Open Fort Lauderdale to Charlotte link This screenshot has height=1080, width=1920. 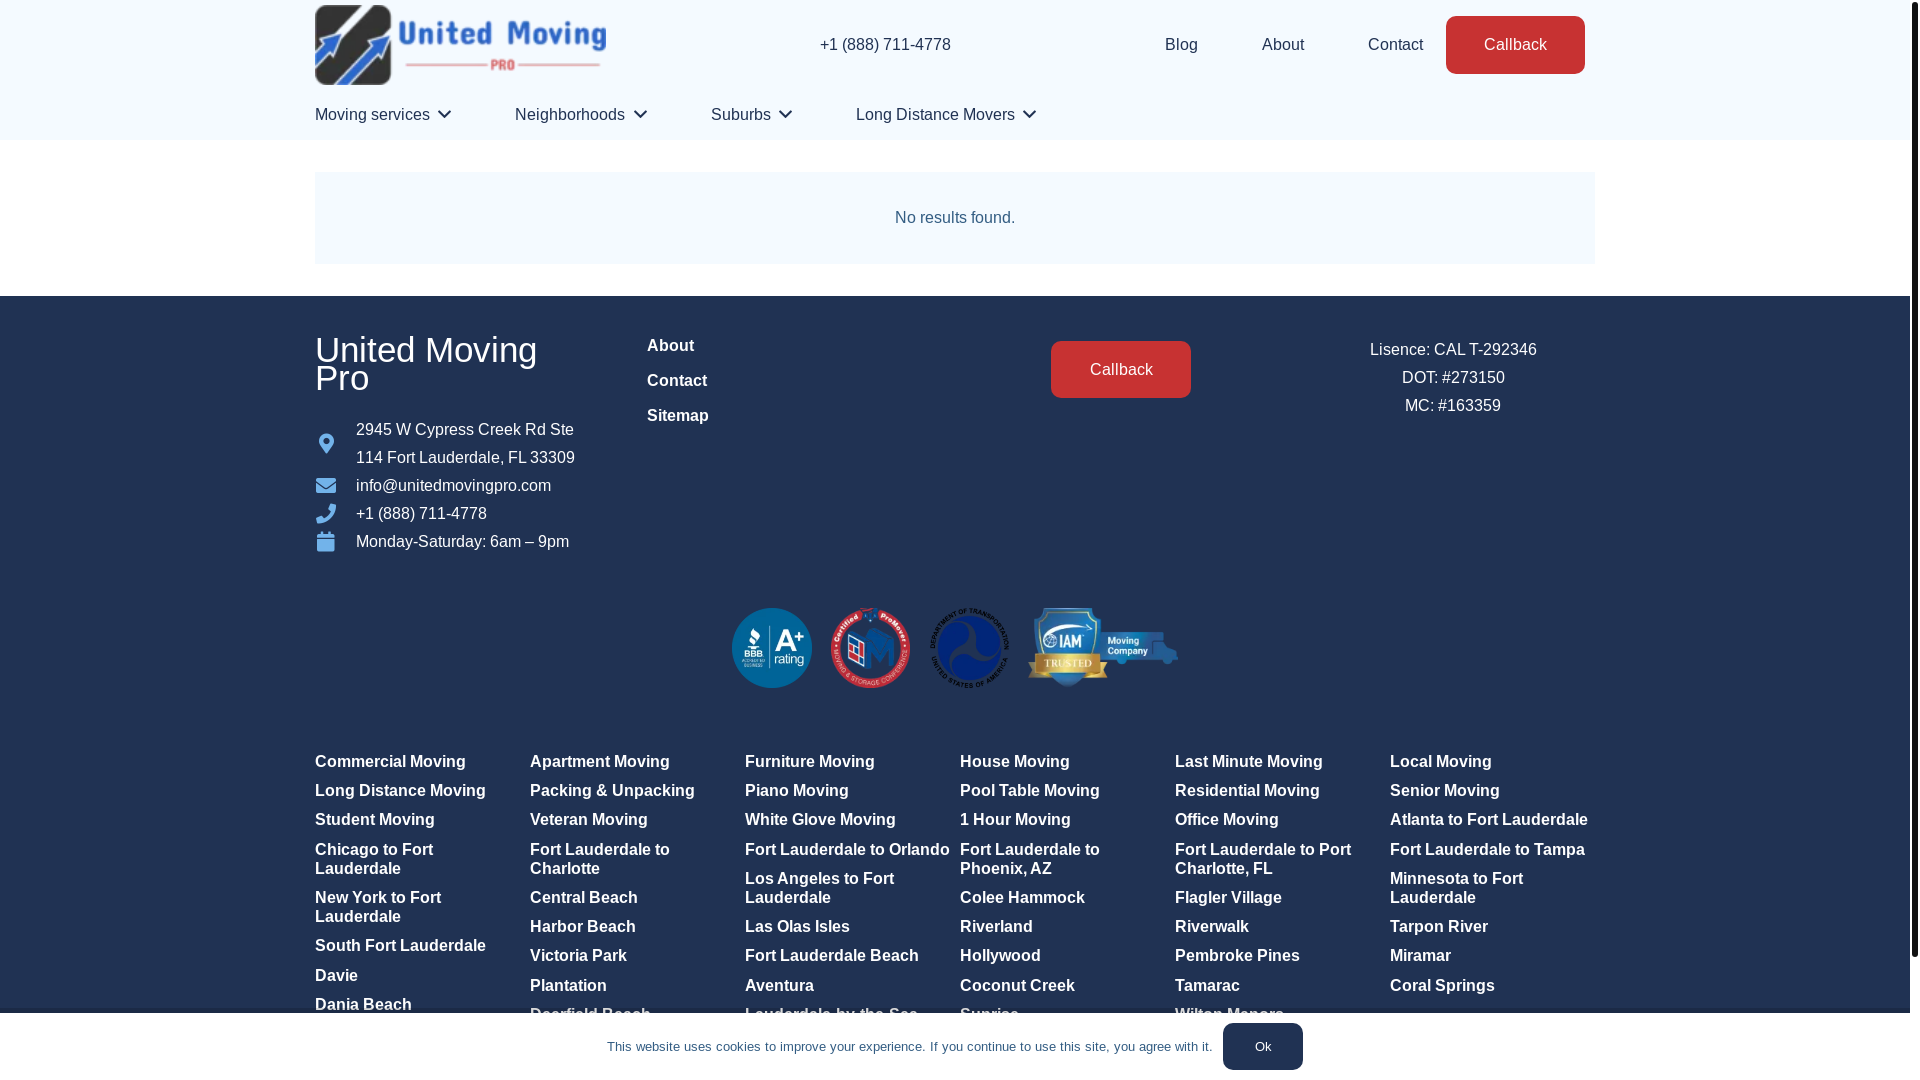(x=600, y=859)
